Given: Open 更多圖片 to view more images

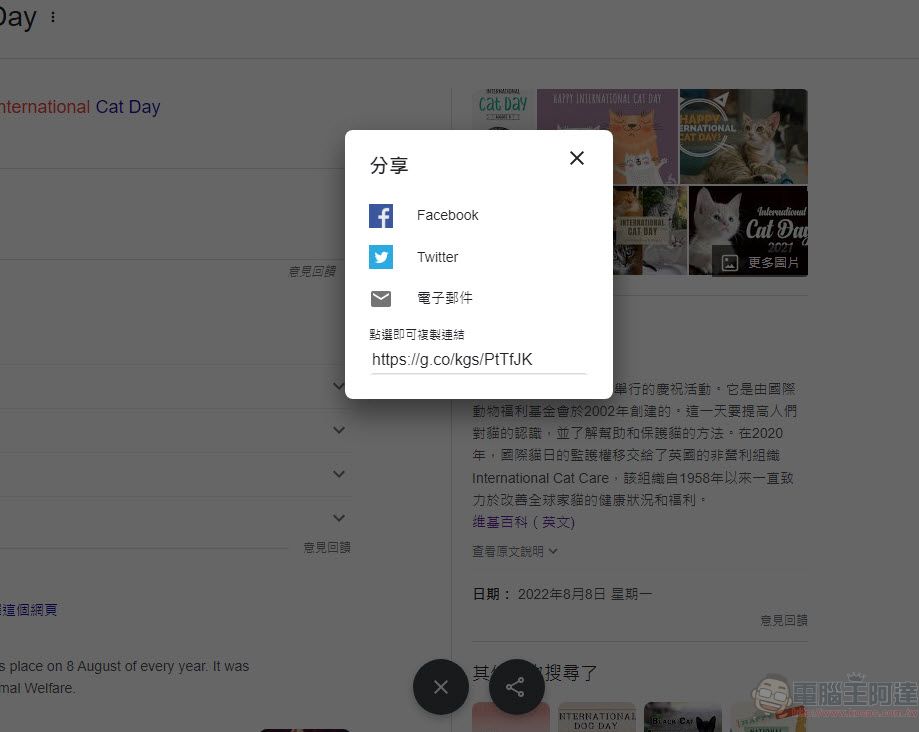Looking at the screenshot, I should tap(761, 262).
